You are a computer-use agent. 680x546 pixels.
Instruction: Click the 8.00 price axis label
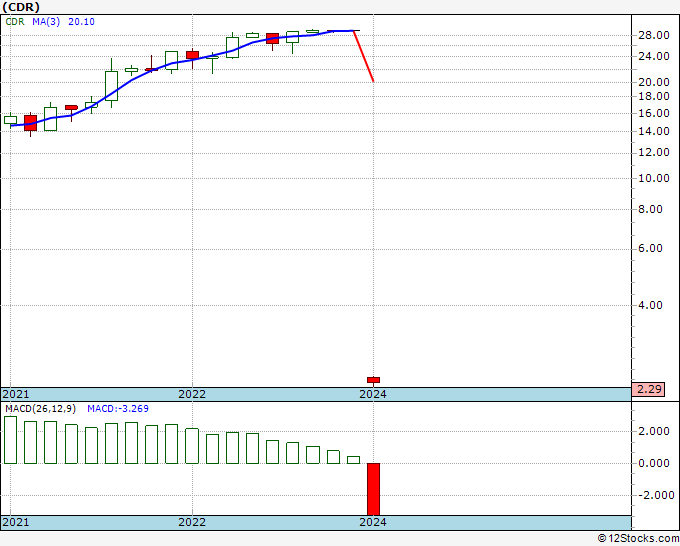[x=651, y=209]
